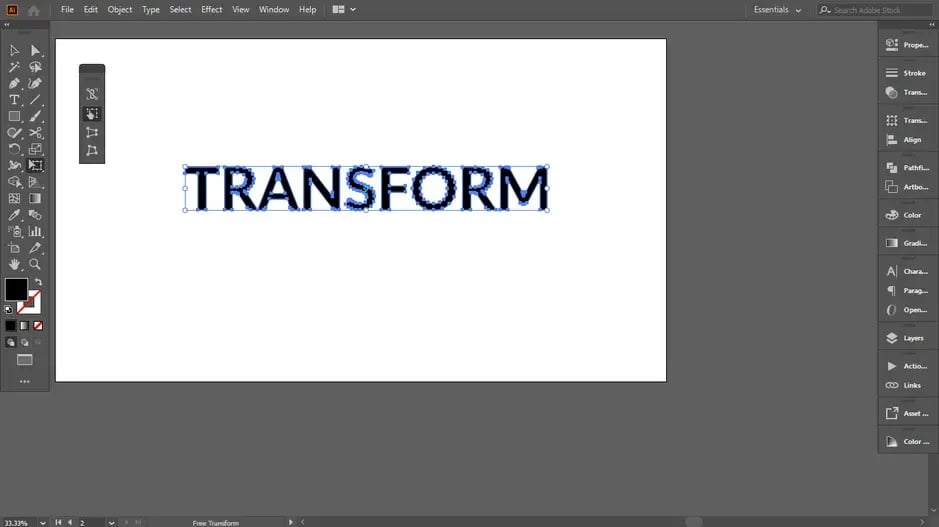939x527 pixels.
Task: Open the Essentials workspace dropdown
Action: pyautogui.click(x=777, y=10)
